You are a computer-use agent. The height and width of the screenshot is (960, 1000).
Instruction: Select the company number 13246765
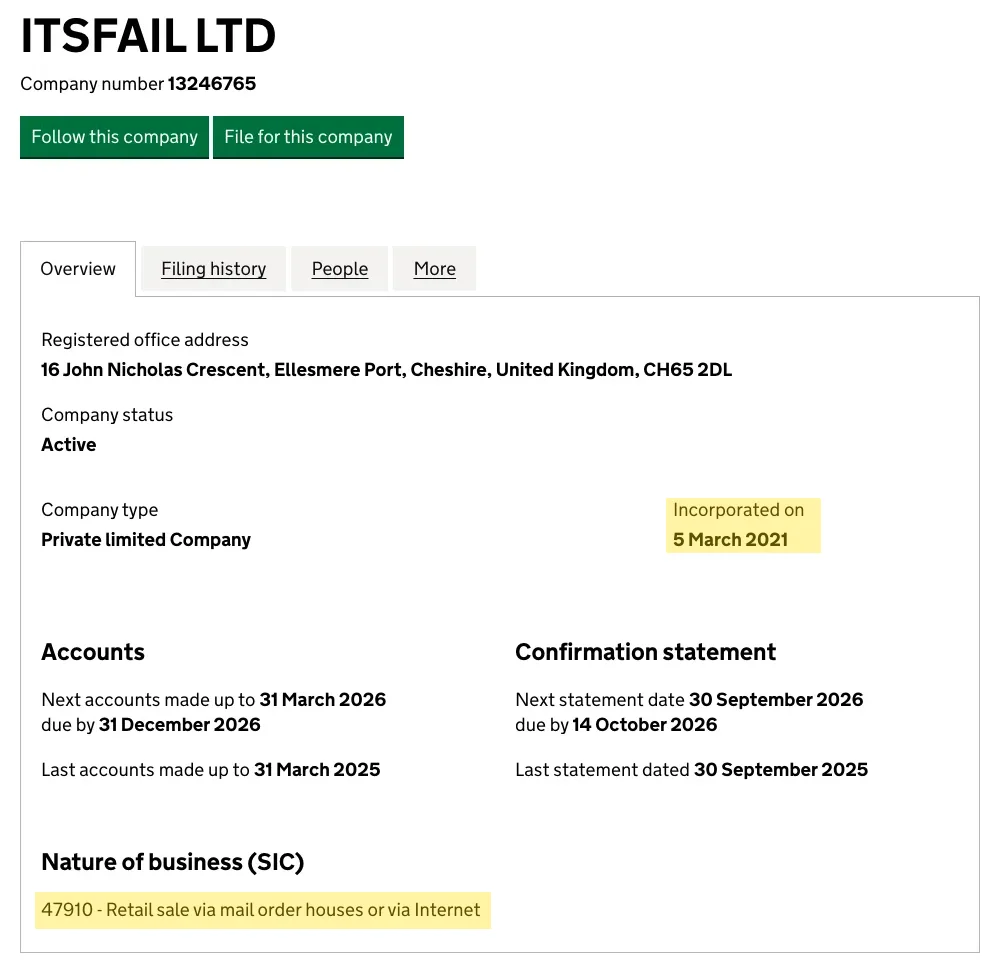click(x=212, y=84)
